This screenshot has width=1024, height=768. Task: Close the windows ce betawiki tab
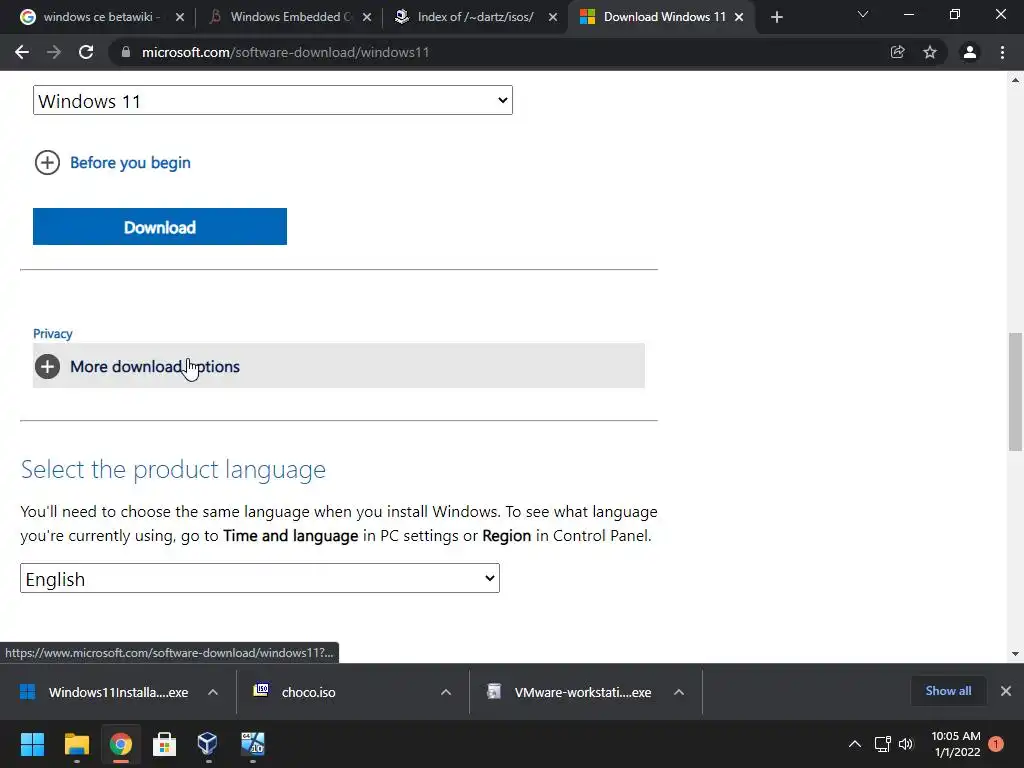(x=180, y=17)
